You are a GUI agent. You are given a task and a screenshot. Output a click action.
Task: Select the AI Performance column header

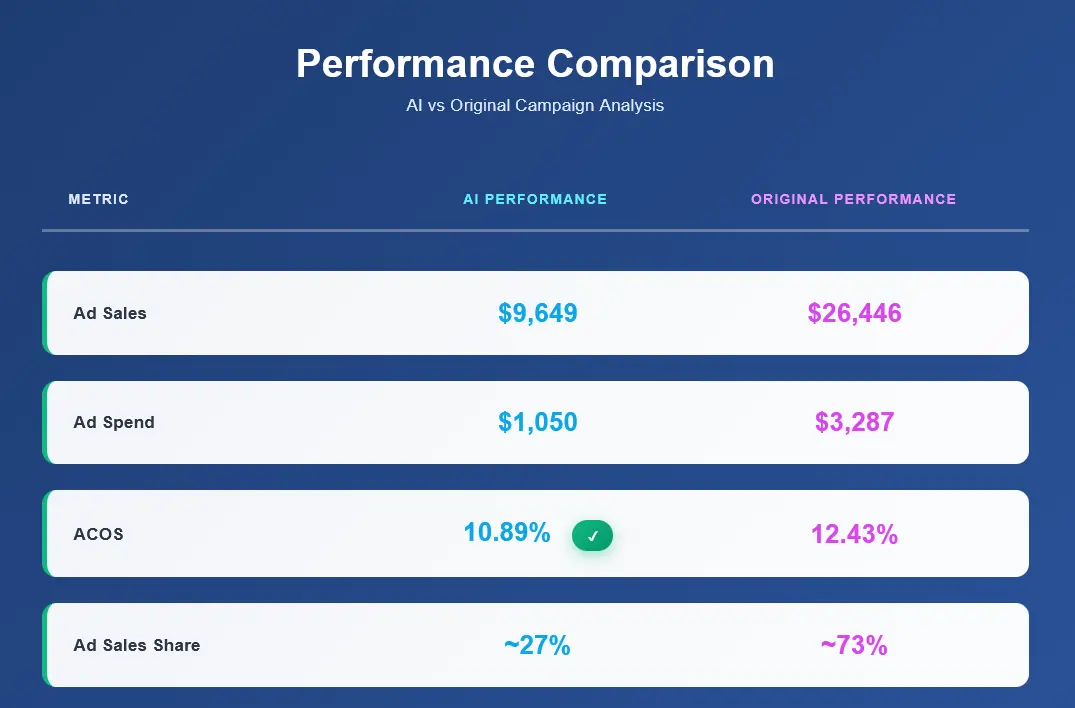(x=535, y=199)
